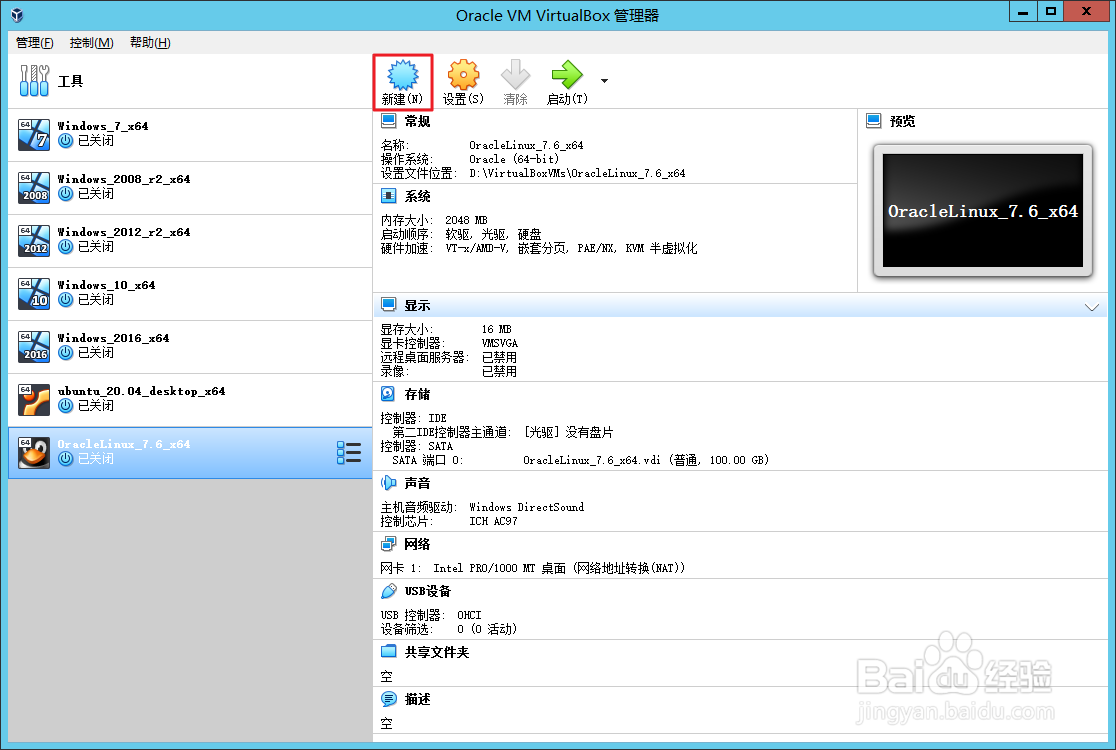This screenshot has width=1116, height=750.
Task: Click the Windows DirectSound audio driver value
Action: tap(527, 507)
